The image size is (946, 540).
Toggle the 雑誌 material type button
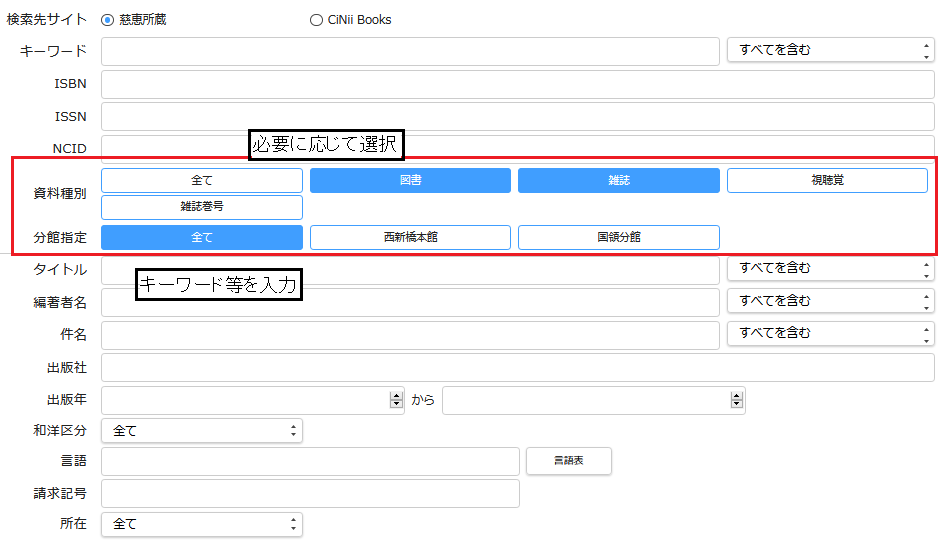point(619,180)
